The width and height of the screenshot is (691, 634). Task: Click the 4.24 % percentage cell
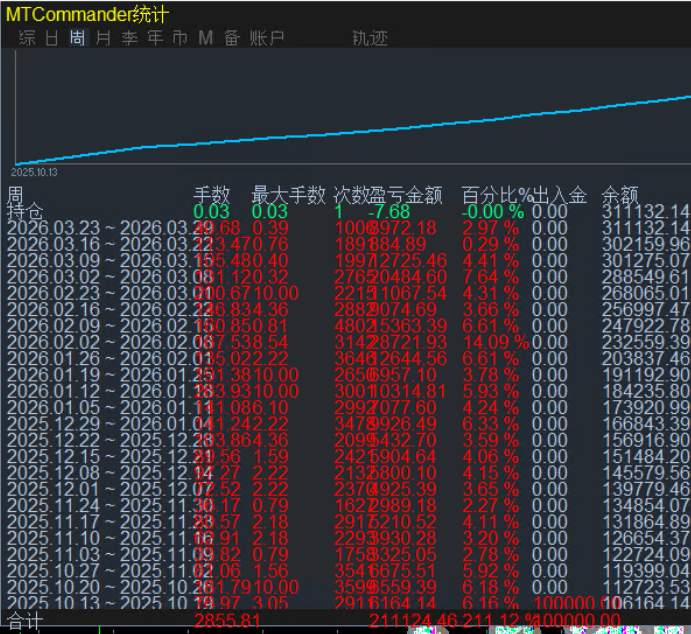coord(490,408)
